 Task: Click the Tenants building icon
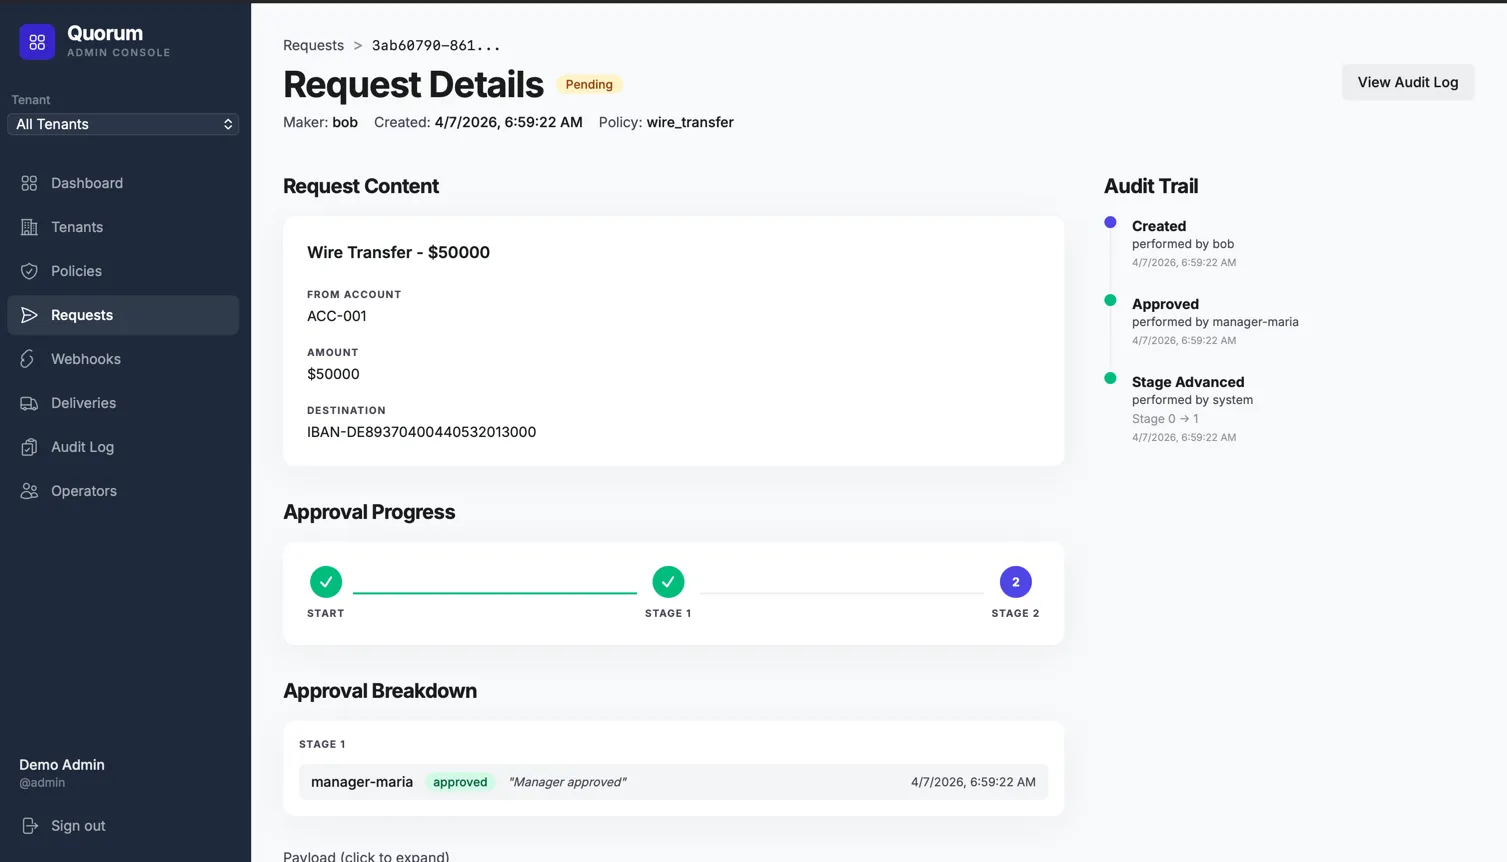click(x=29, y=227)
